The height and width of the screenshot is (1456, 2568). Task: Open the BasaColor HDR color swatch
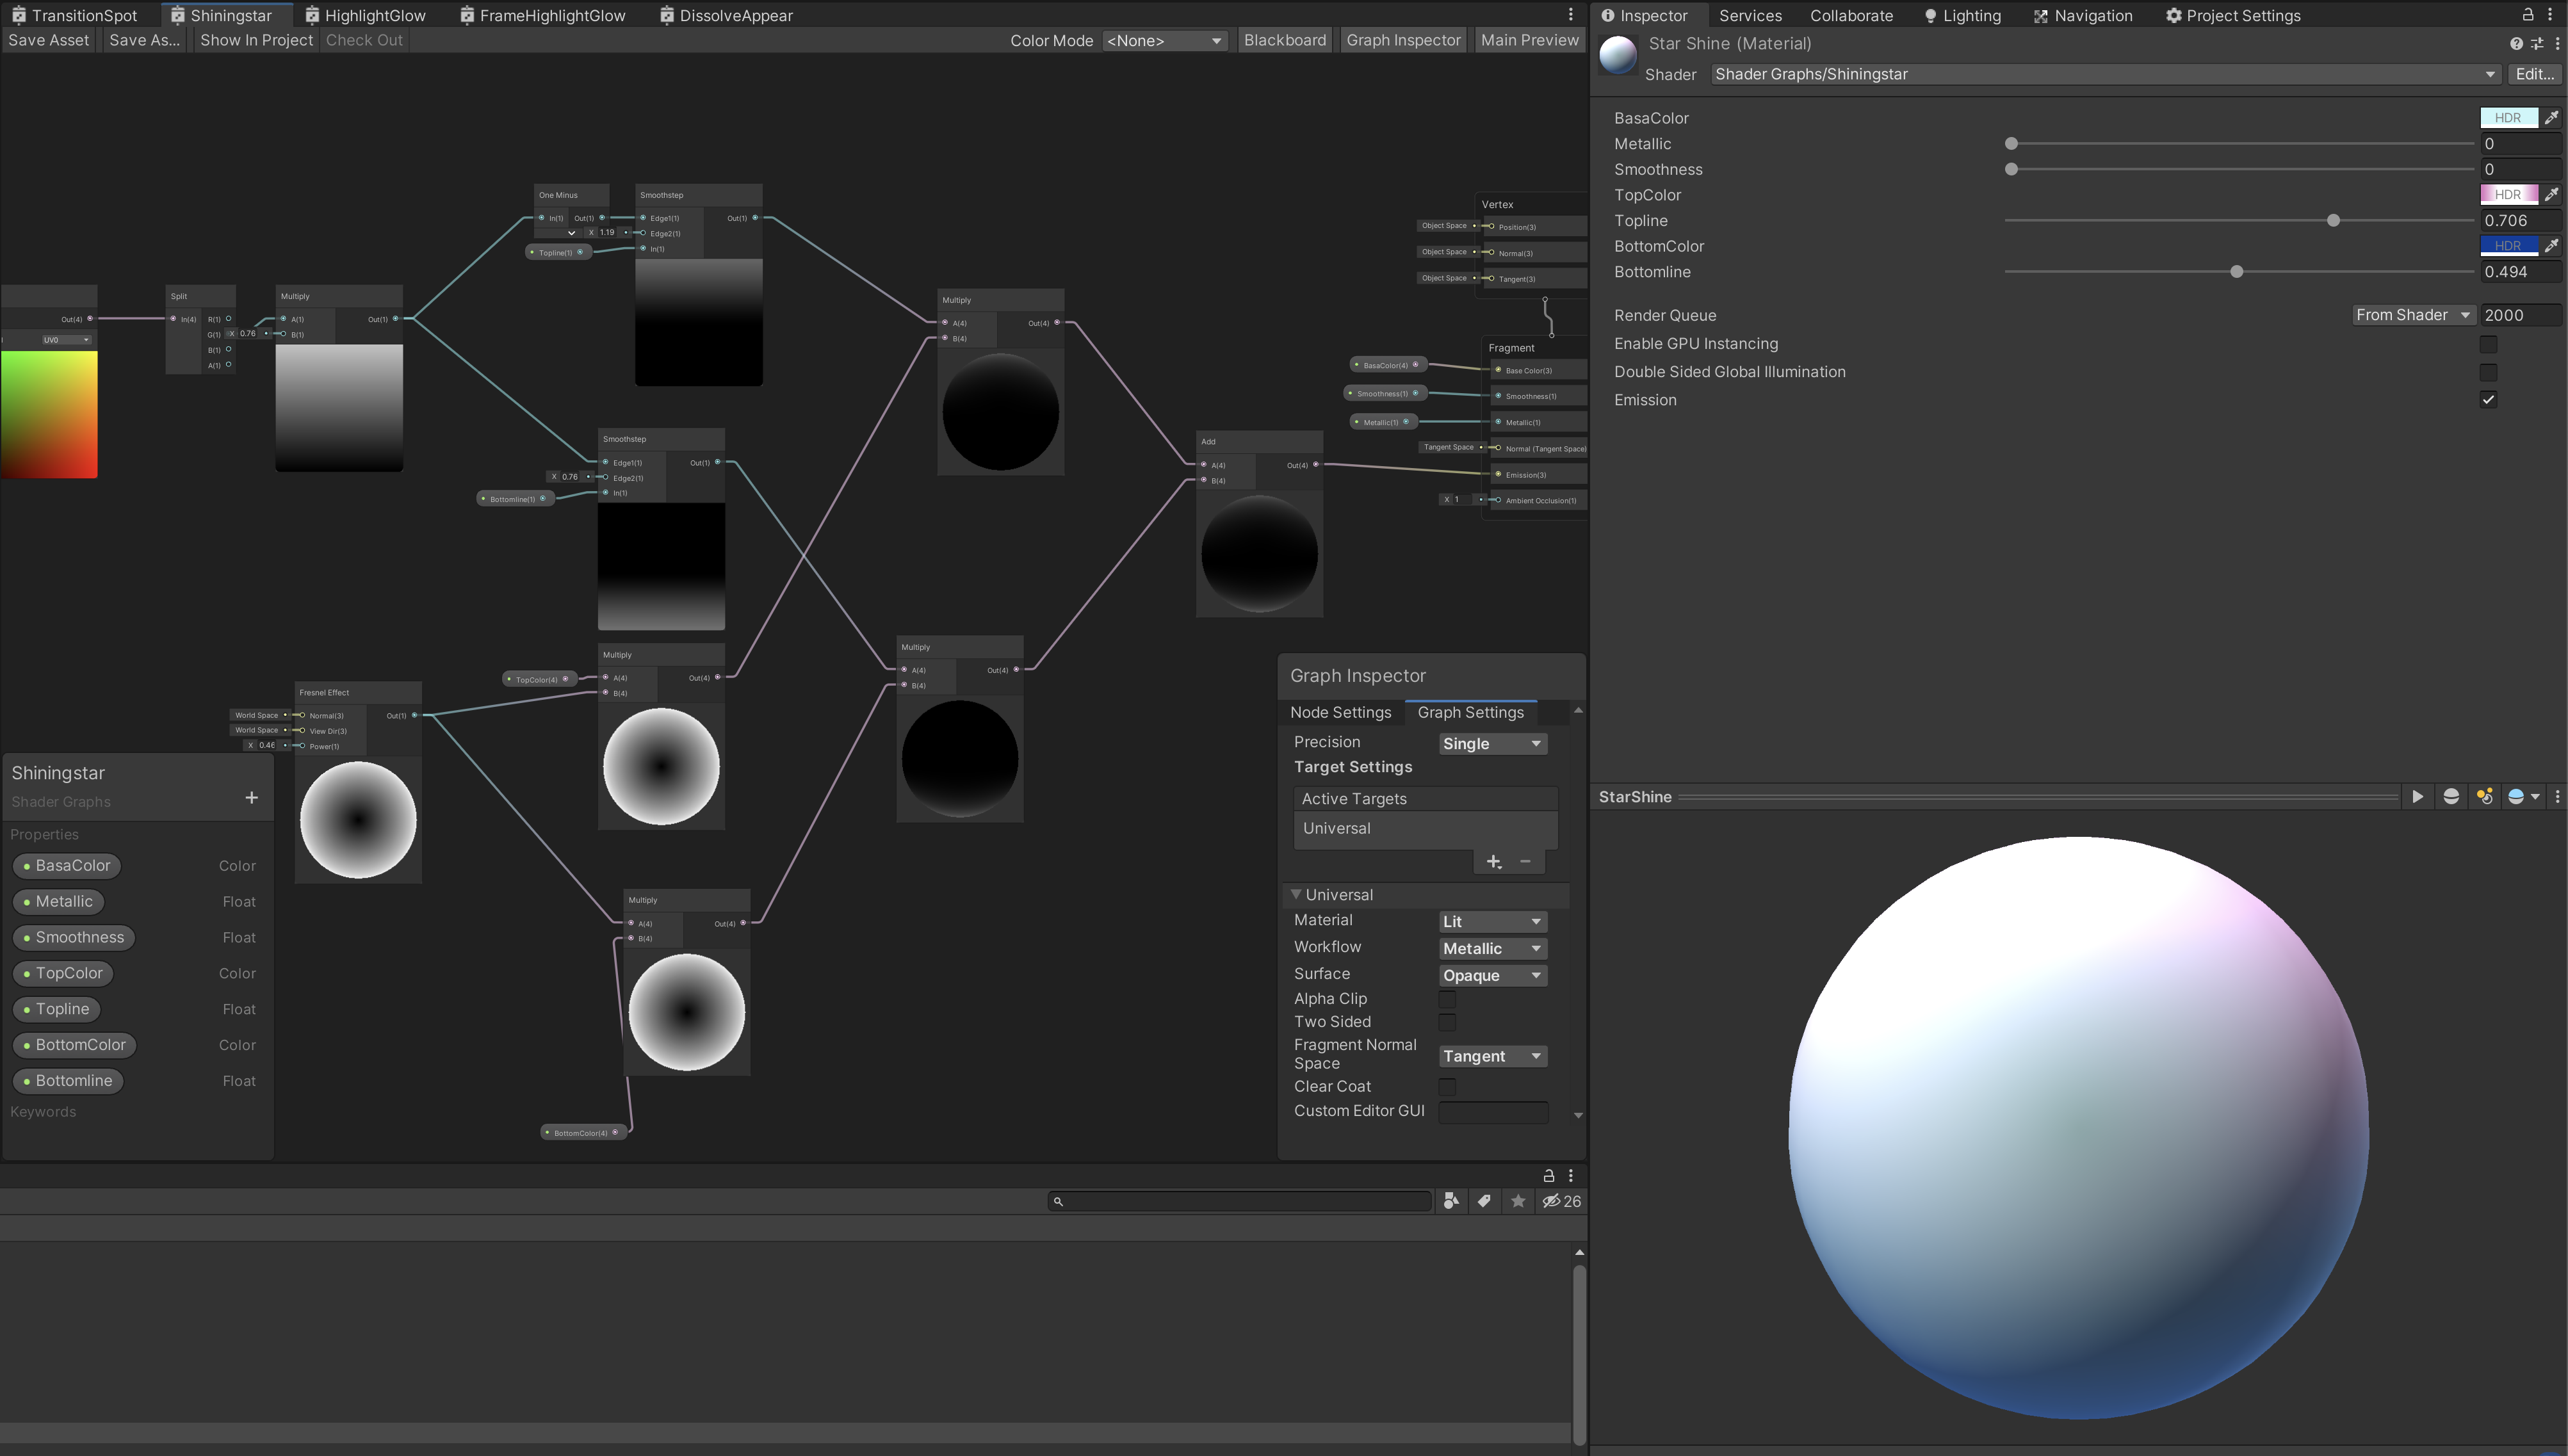pos(2508,118)
